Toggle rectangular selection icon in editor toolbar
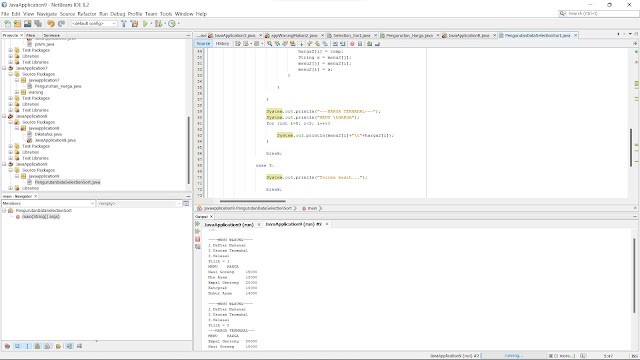Viewport: 640px width, 360px height. click(300, 43)
